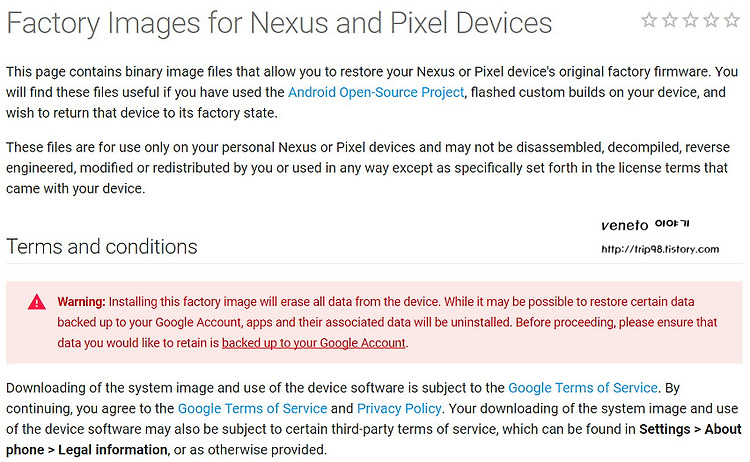Screen dimensions: 750x462
Task: Select the second rating star
Action: pyautogui.click(x=670, y=20)
